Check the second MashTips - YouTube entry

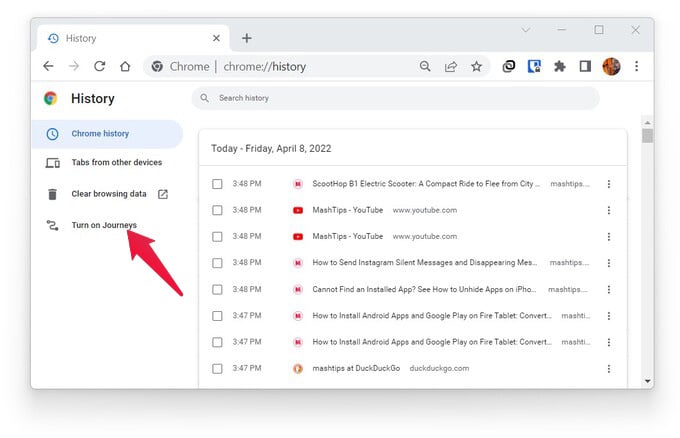217,237
